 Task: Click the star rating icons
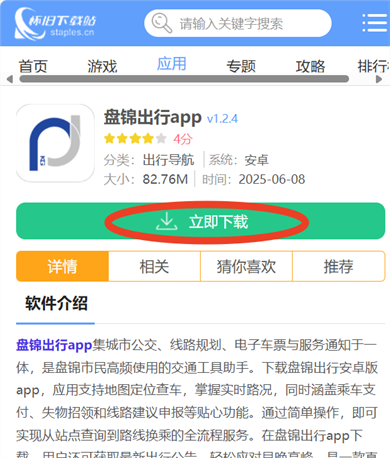coord(135,138)
